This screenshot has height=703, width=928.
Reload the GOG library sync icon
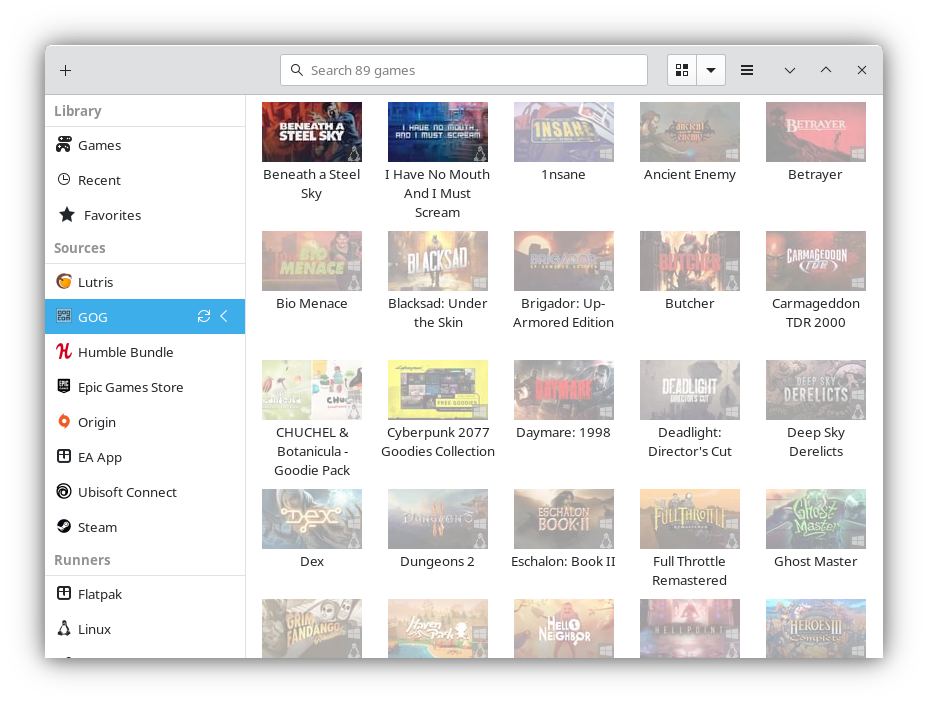click(x=204, y=316)
